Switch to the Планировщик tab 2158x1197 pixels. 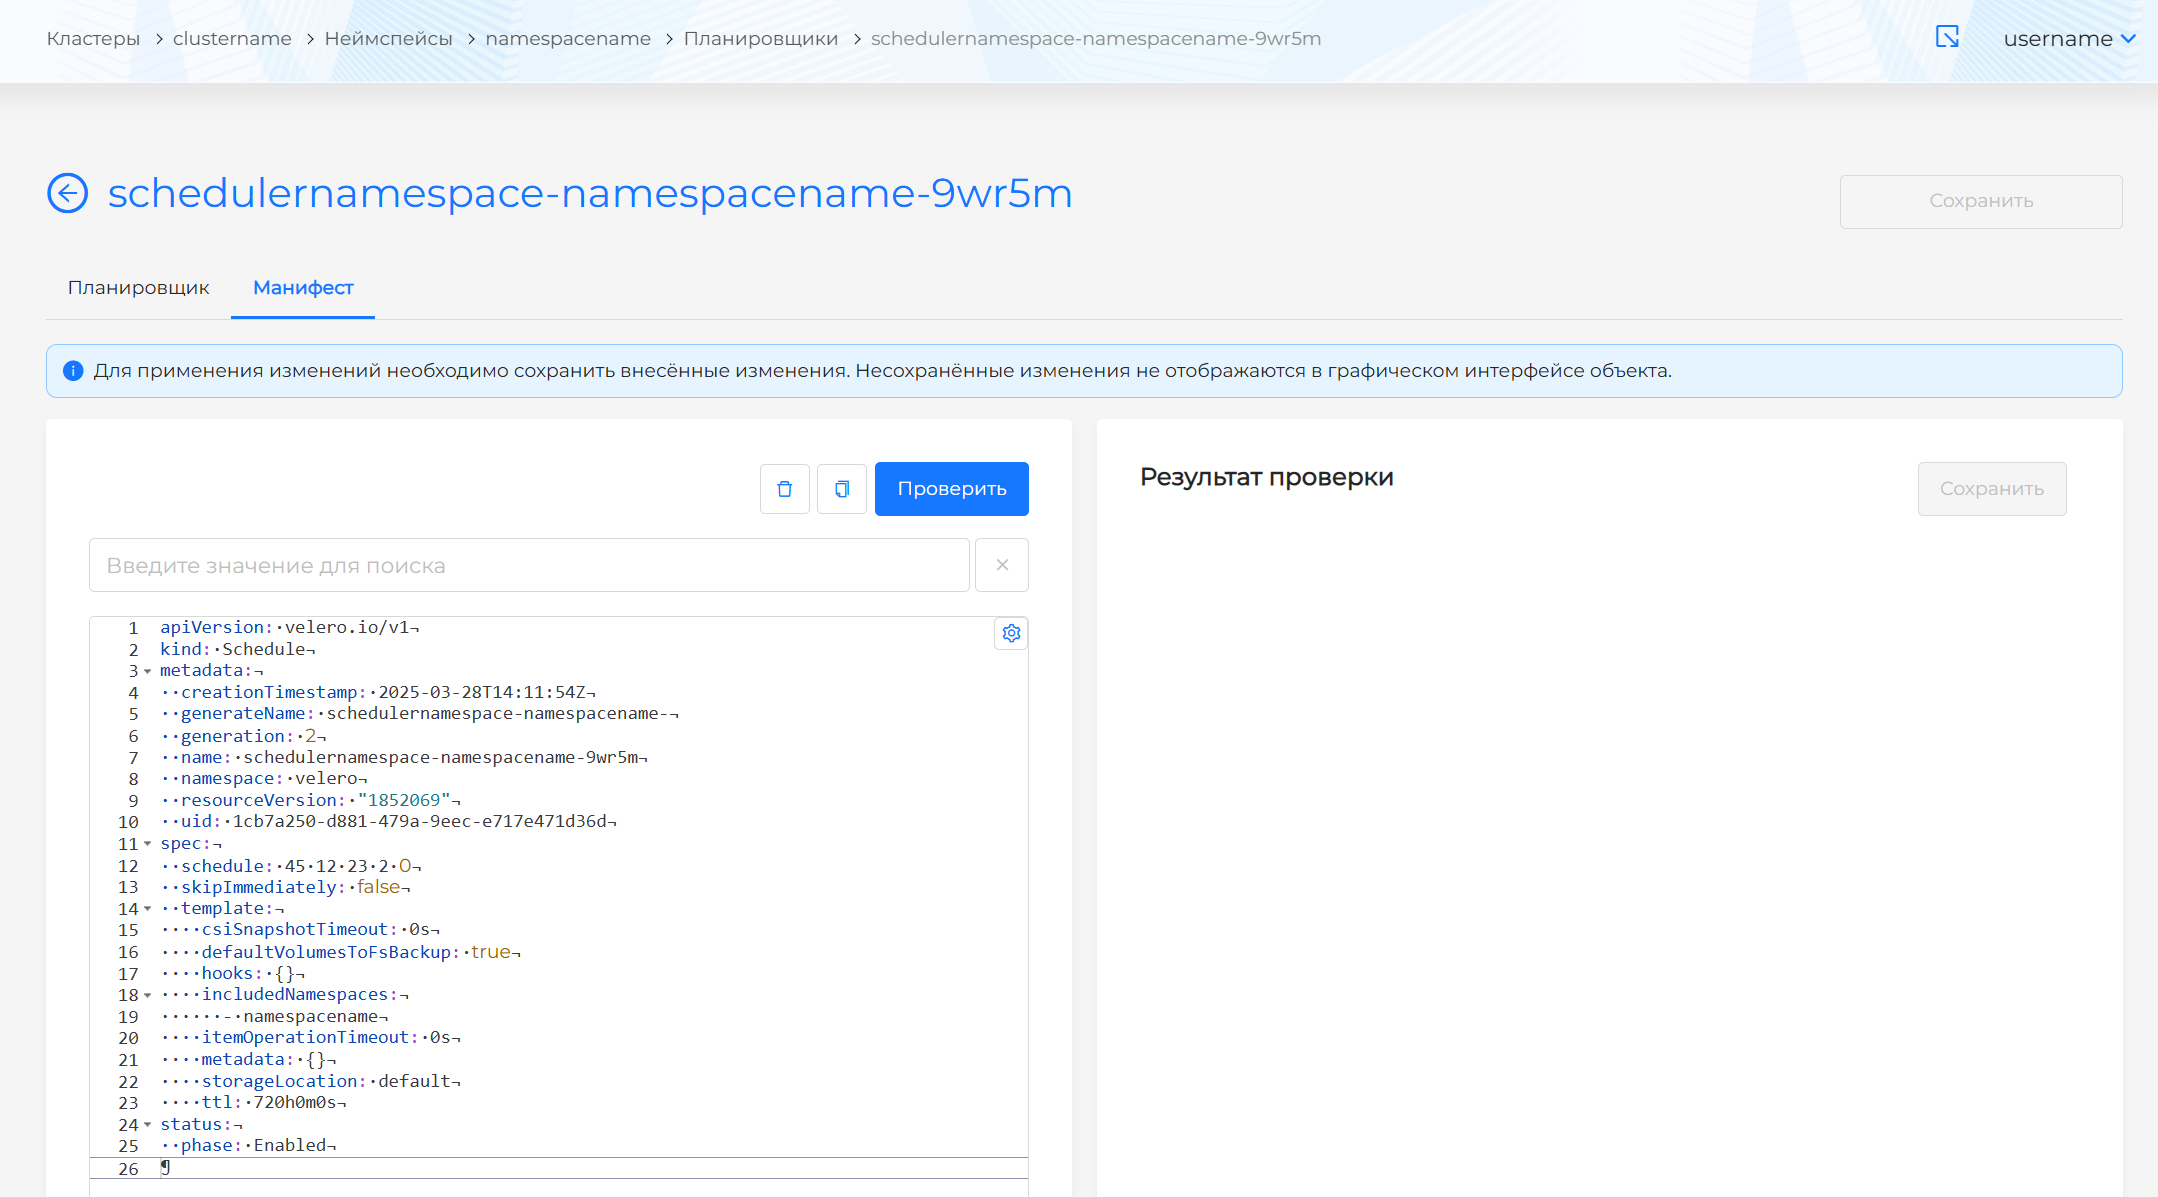pos(138,288)
